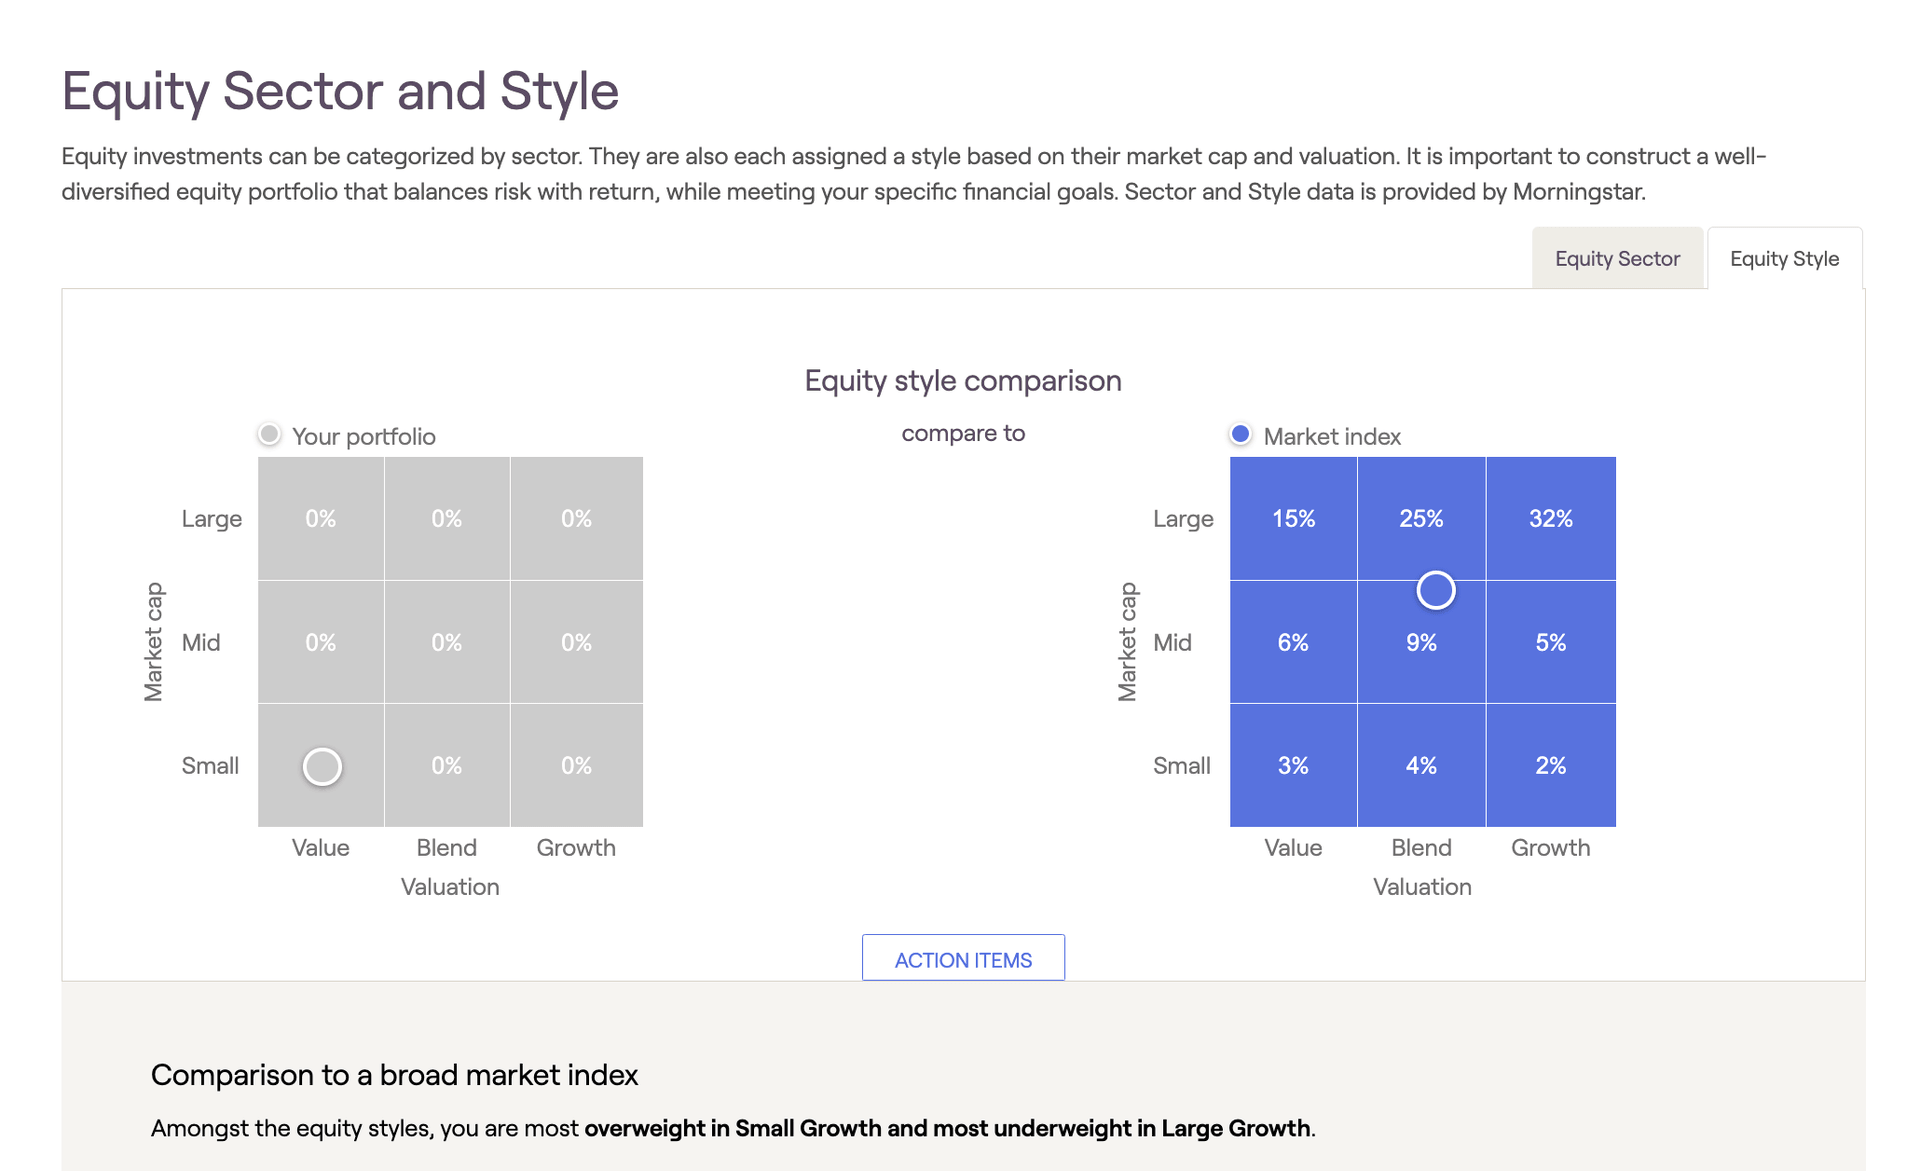Click the 32% Large Growth cell
Image resolution: width=1920 pixels, height=1171 pixels.
point(1550,518)
